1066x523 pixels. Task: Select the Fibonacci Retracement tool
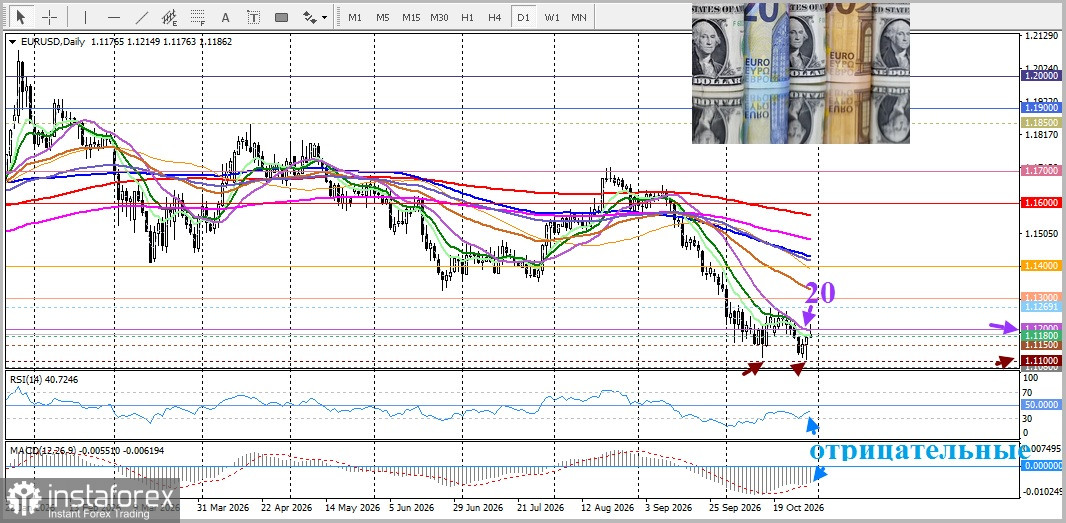click(198, 17)
